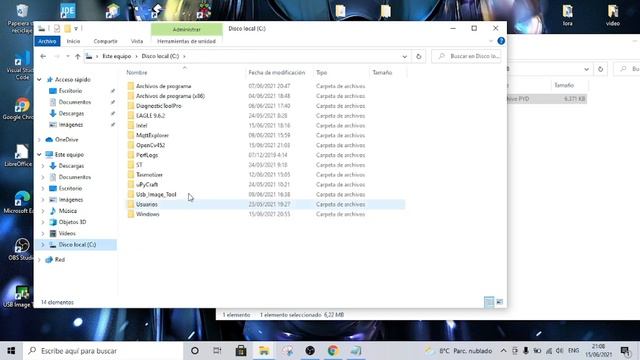Sort by Tipo column header
The width and height of the screenshot is (640, 360).
click(322, 73)
